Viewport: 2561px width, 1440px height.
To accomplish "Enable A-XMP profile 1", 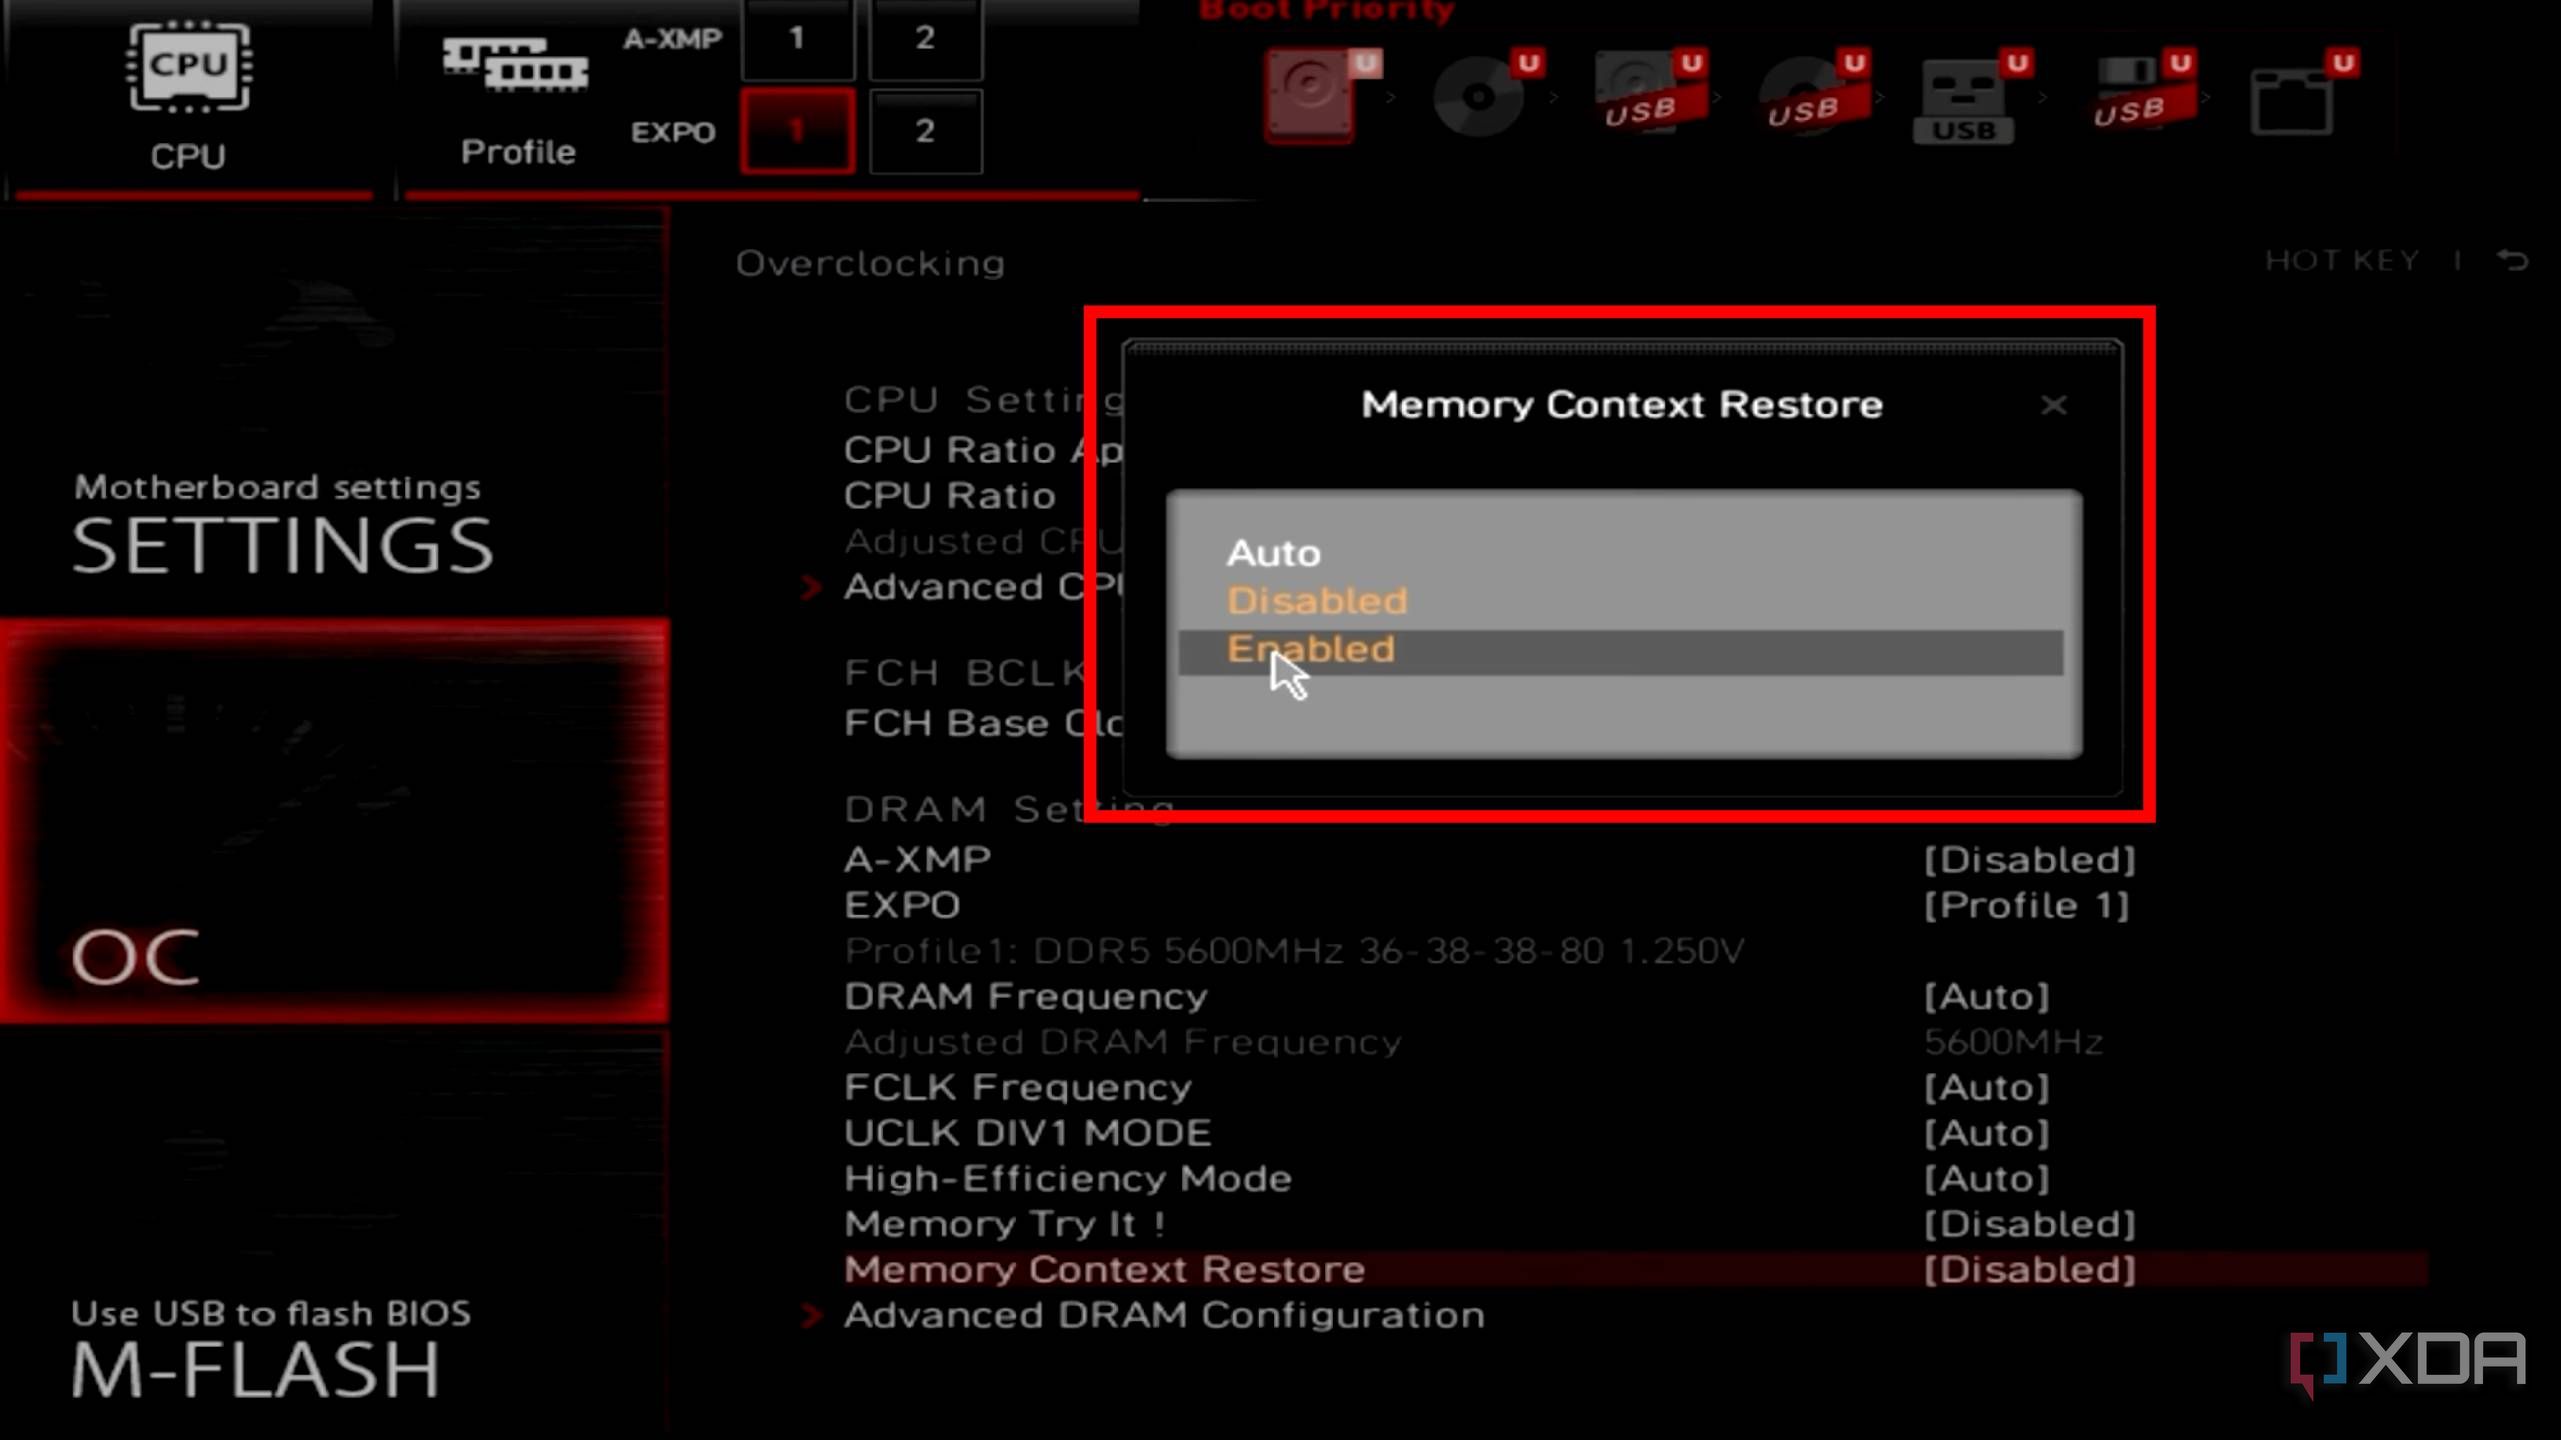I will 797,39.
